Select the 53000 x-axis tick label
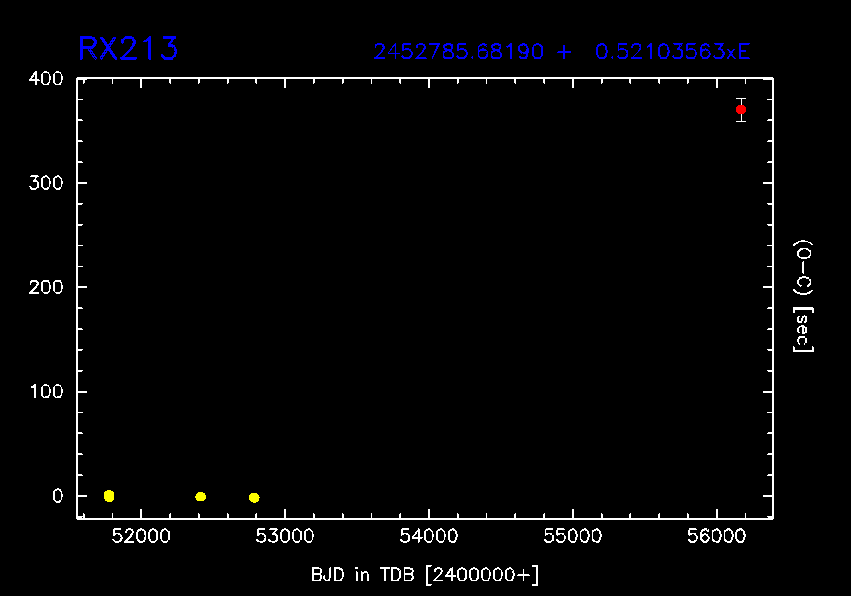The width and height of the screenshot is (851, 596). click(284, 538)
